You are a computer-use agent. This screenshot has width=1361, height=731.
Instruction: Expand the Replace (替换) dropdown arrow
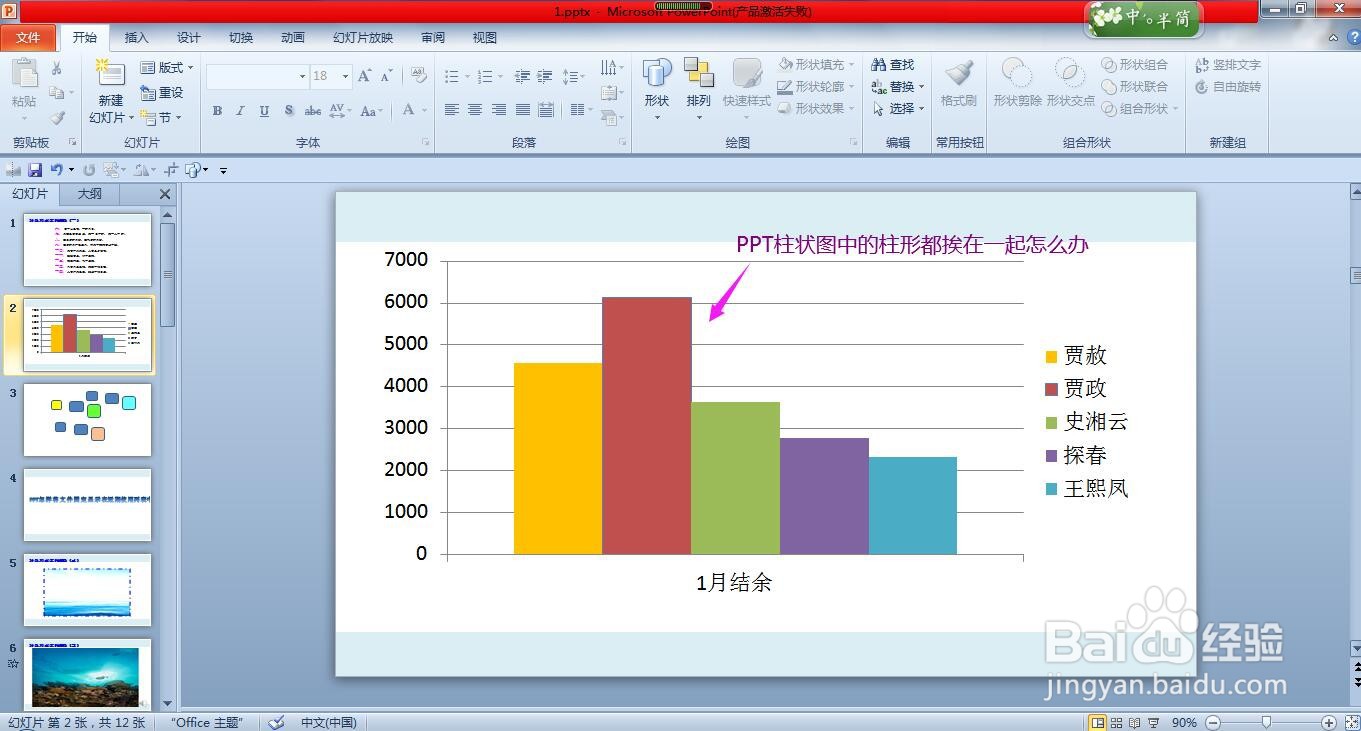pyautogui.click(x=920, y=86)
